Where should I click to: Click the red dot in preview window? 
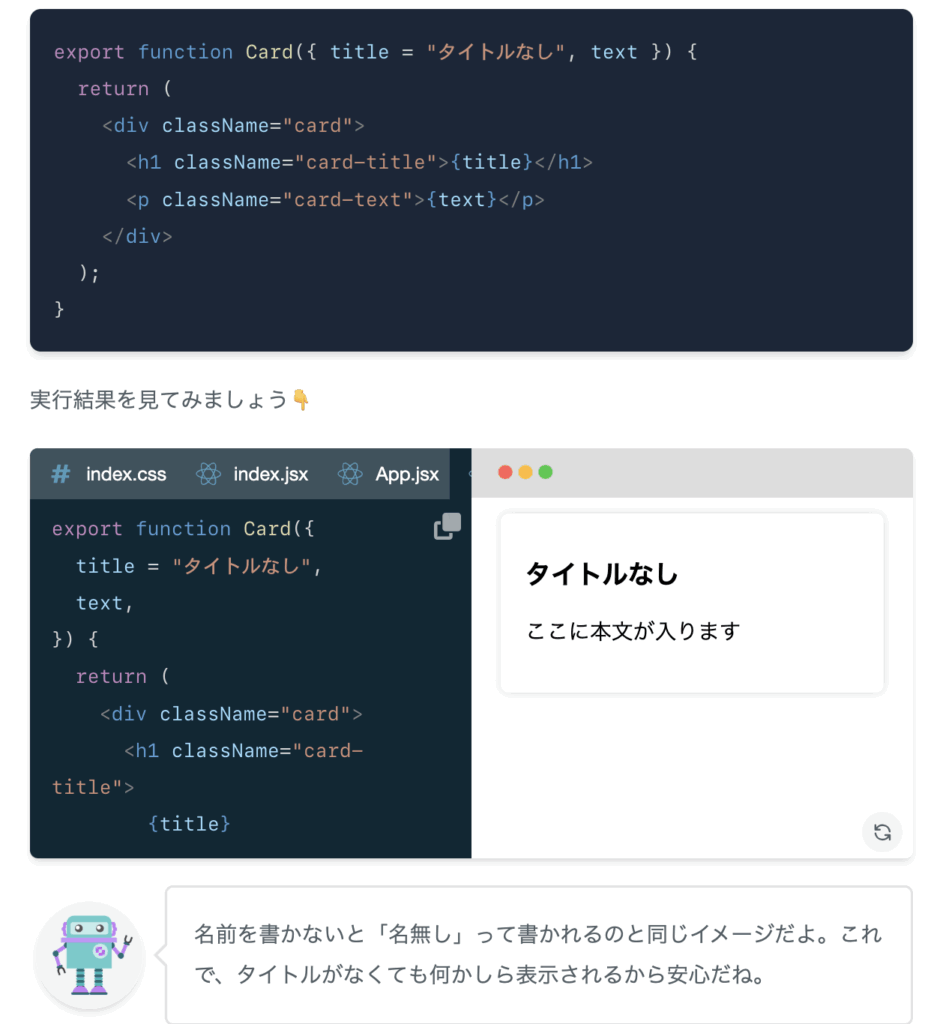click(505, 472)
